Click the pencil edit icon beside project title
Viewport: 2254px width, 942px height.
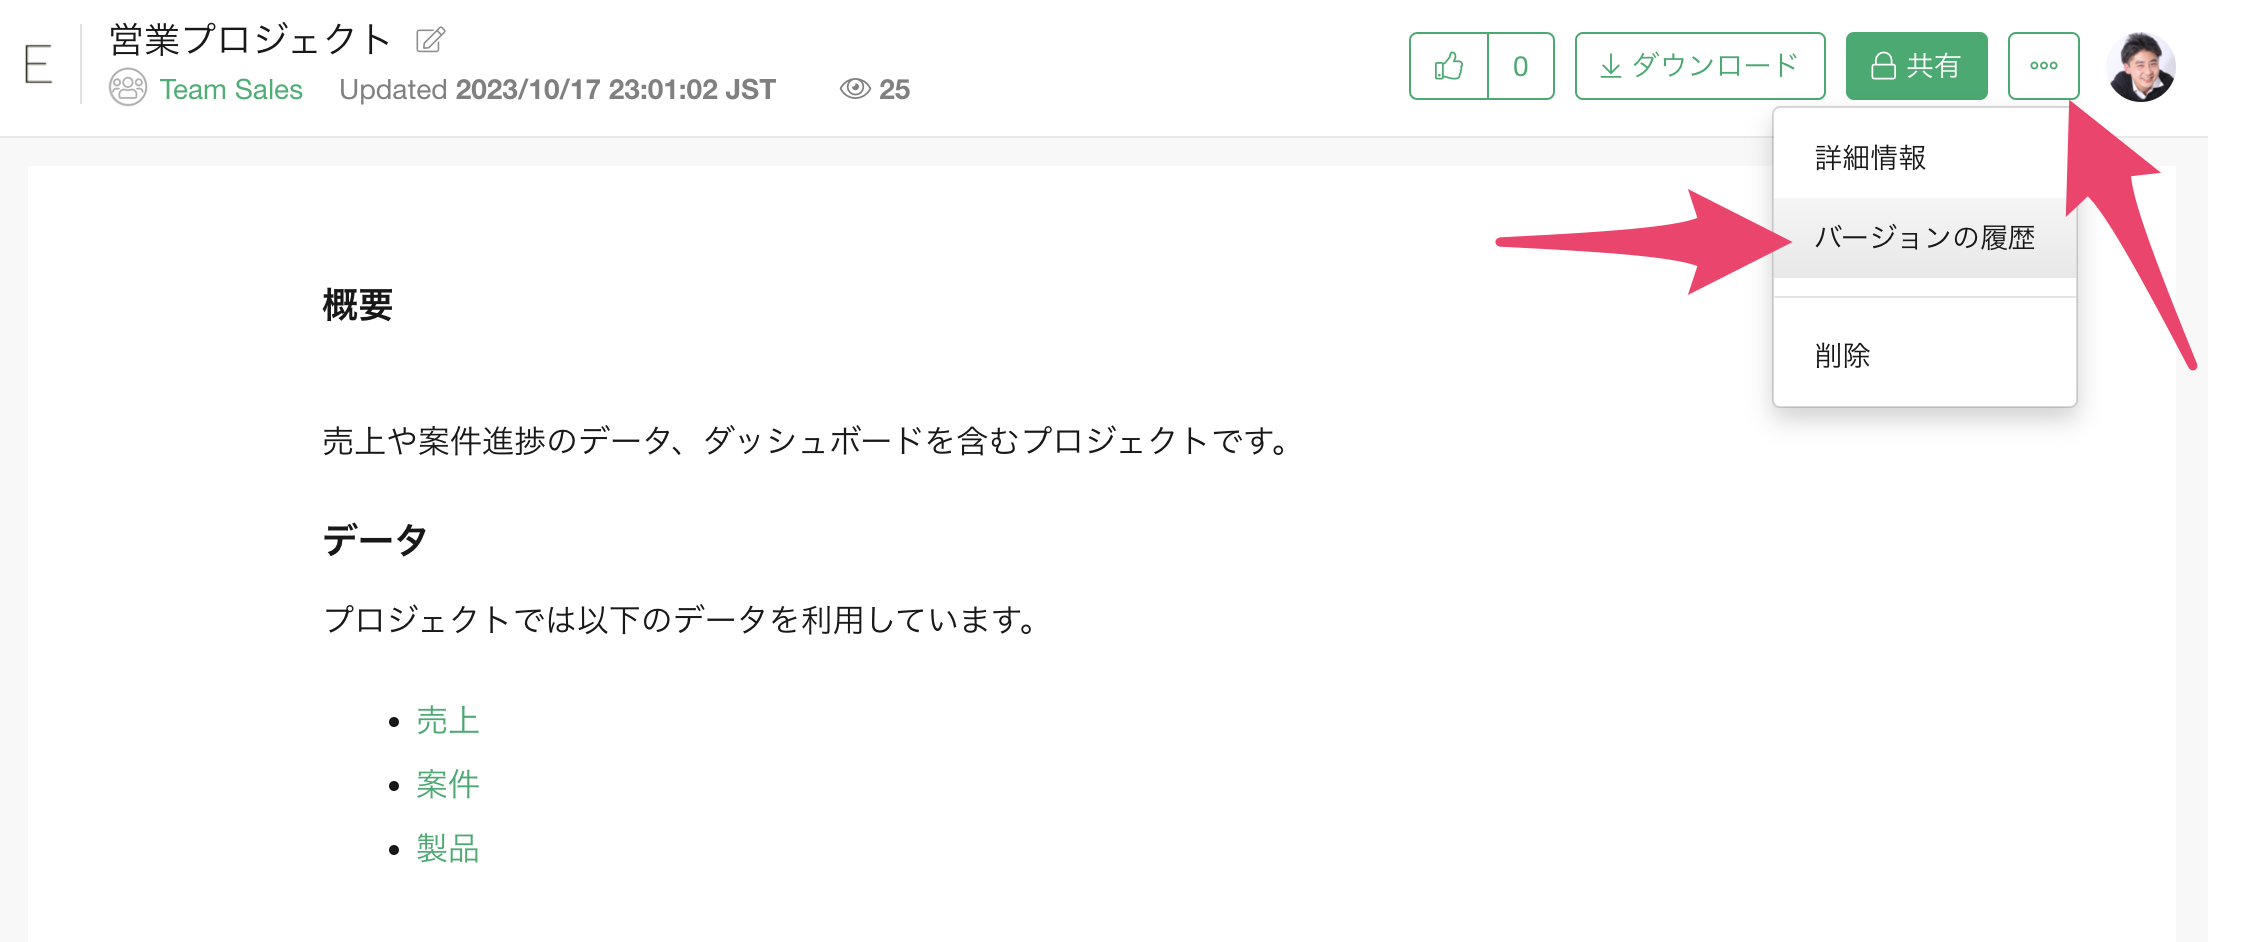(x=430, y=40)
